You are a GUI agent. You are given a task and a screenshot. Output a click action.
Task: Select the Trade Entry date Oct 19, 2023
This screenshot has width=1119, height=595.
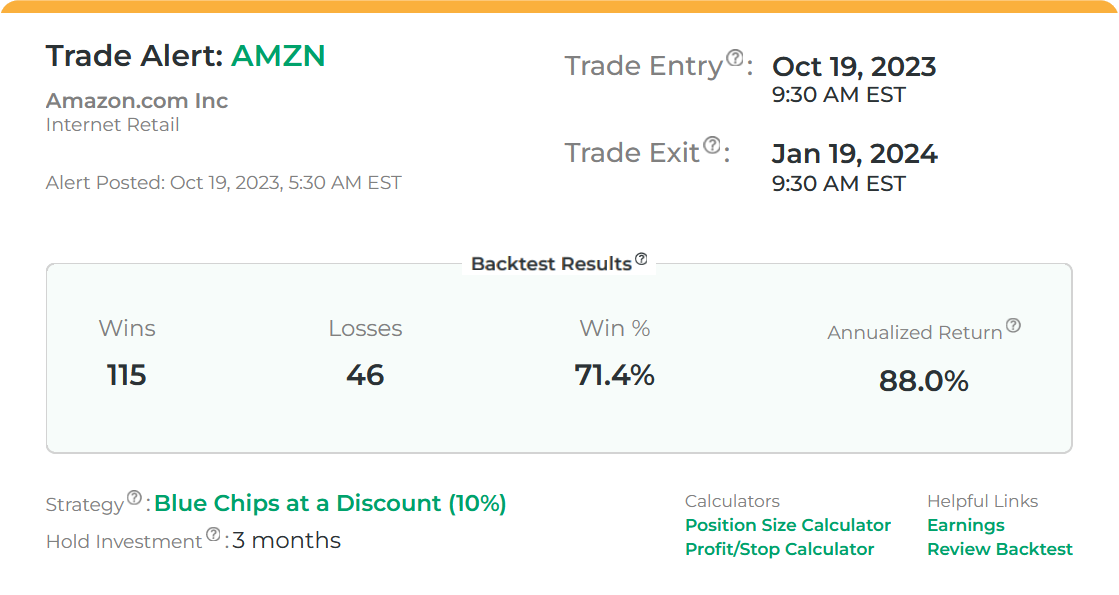pyautogui.click(x=853, y=67)
